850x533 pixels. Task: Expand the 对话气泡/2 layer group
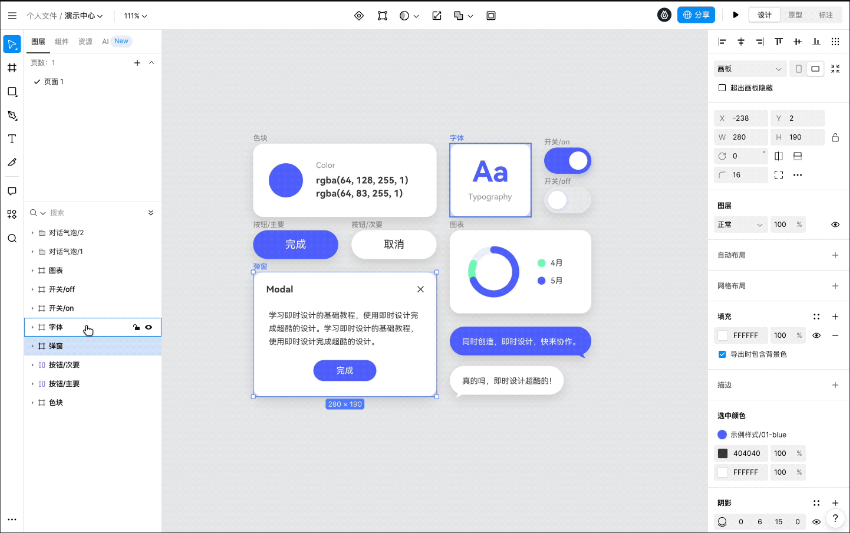coord(32,233)
